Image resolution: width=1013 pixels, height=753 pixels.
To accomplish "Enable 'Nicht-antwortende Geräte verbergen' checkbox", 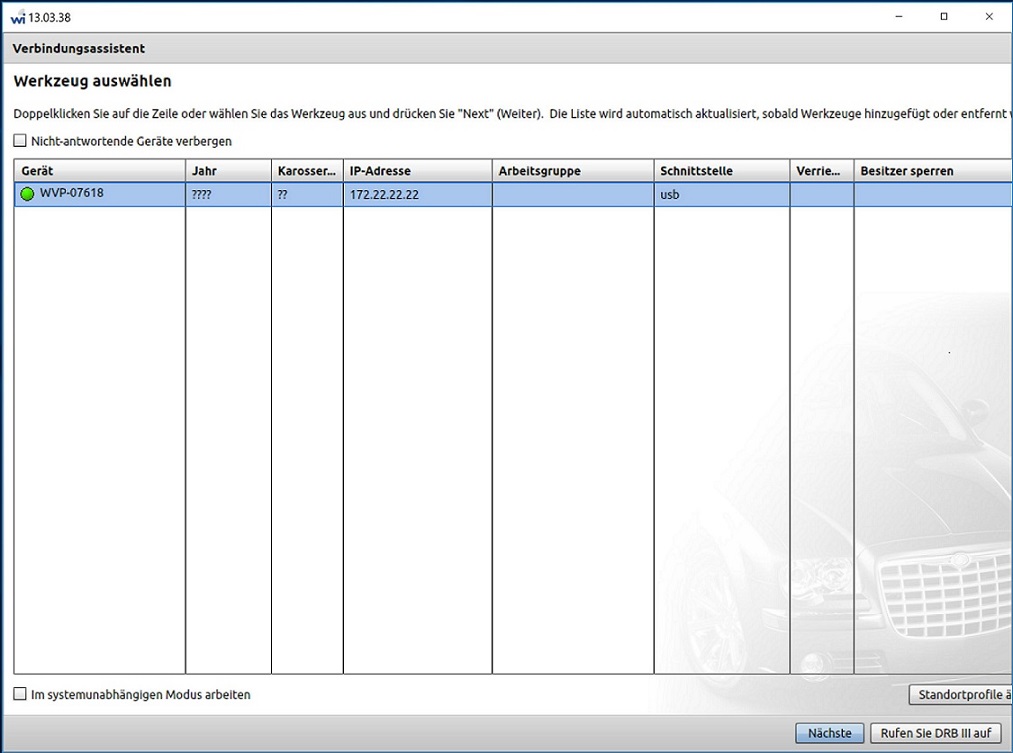I will click(21, 141).
